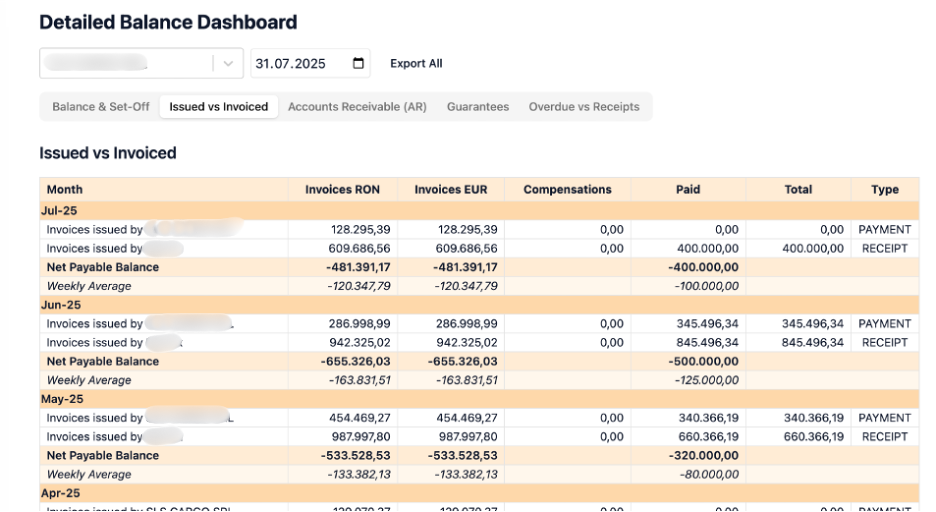Select the Jul-25 month group row

tap(62, 211)
